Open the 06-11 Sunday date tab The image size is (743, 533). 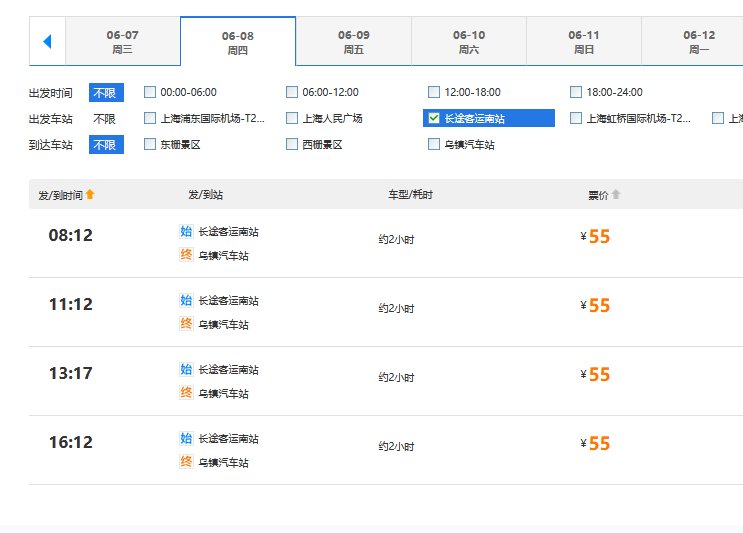[584, 41]
